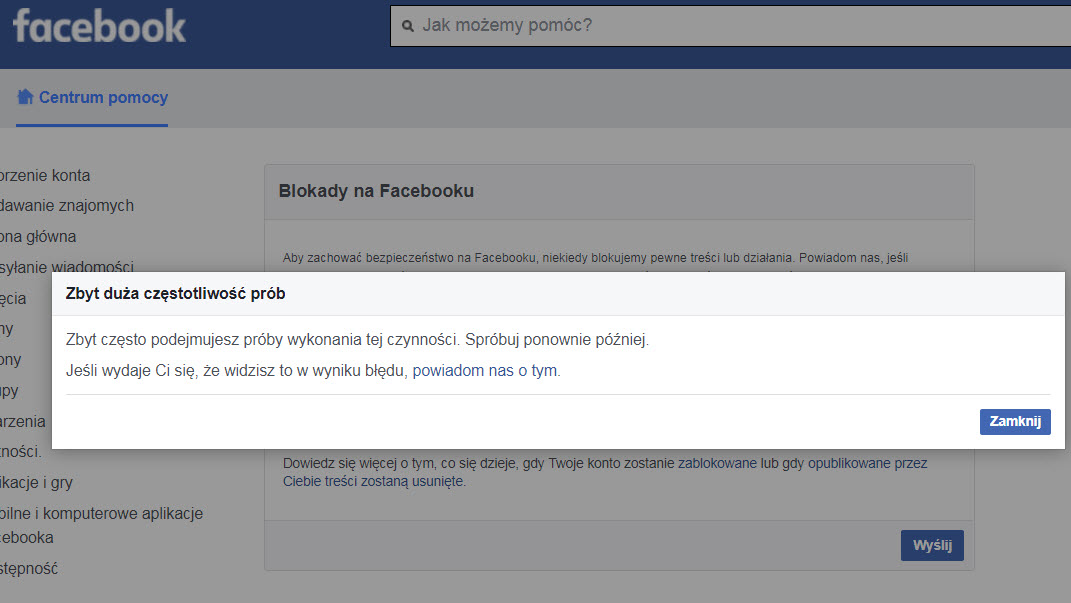The height and width of the screenshot is (603, 1071).
Task: Open the sidebar topic ending in "konta"
Action: point(45,176)
